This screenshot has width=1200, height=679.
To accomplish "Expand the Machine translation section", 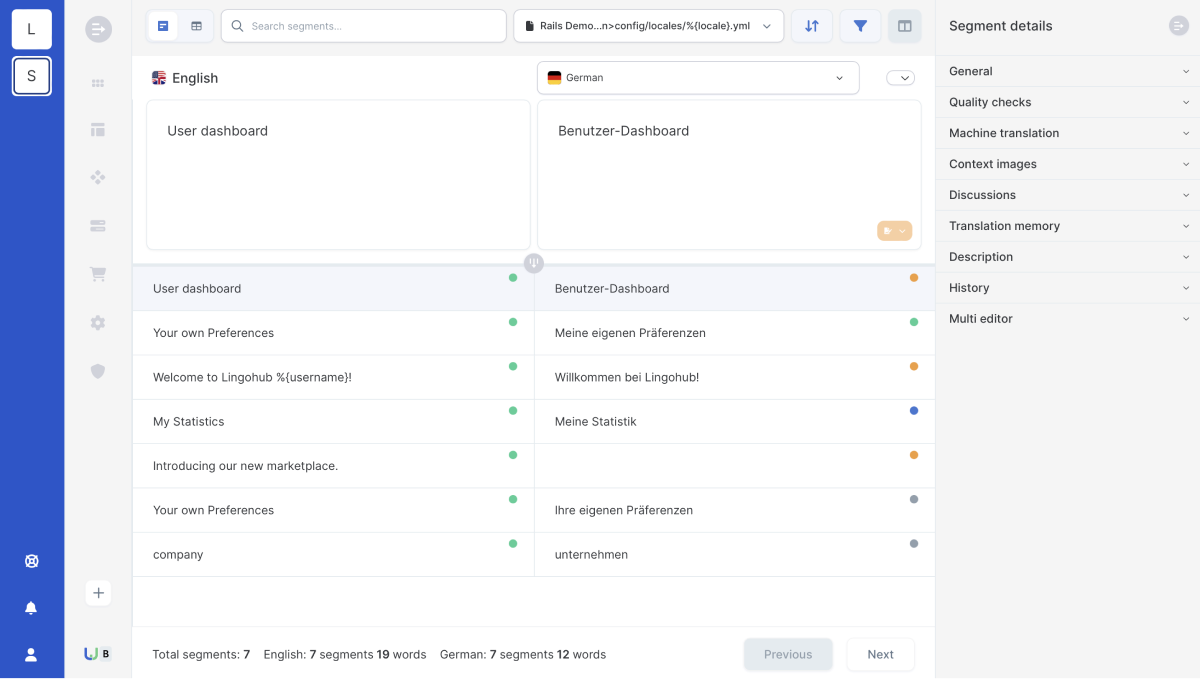I will (1068, 133).
